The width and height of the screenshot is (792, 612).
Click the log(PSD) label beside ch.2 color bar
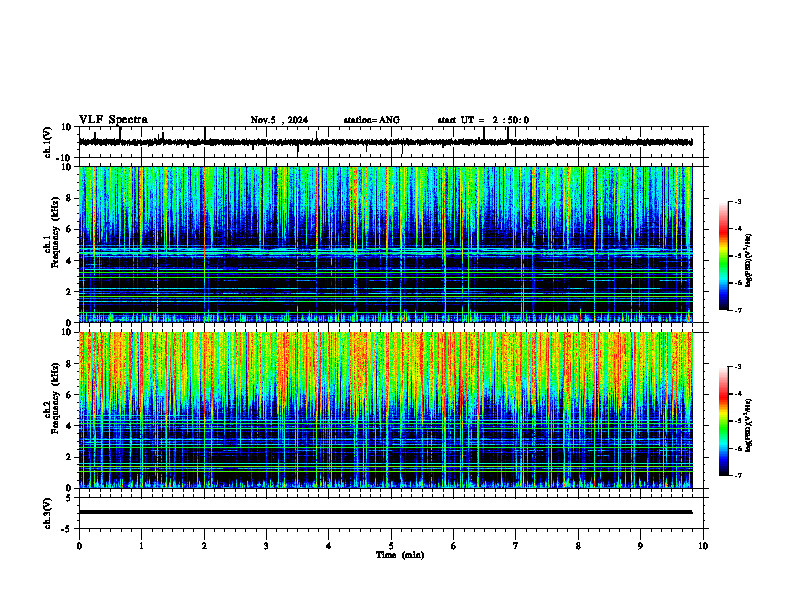click(x=749, y=425)
